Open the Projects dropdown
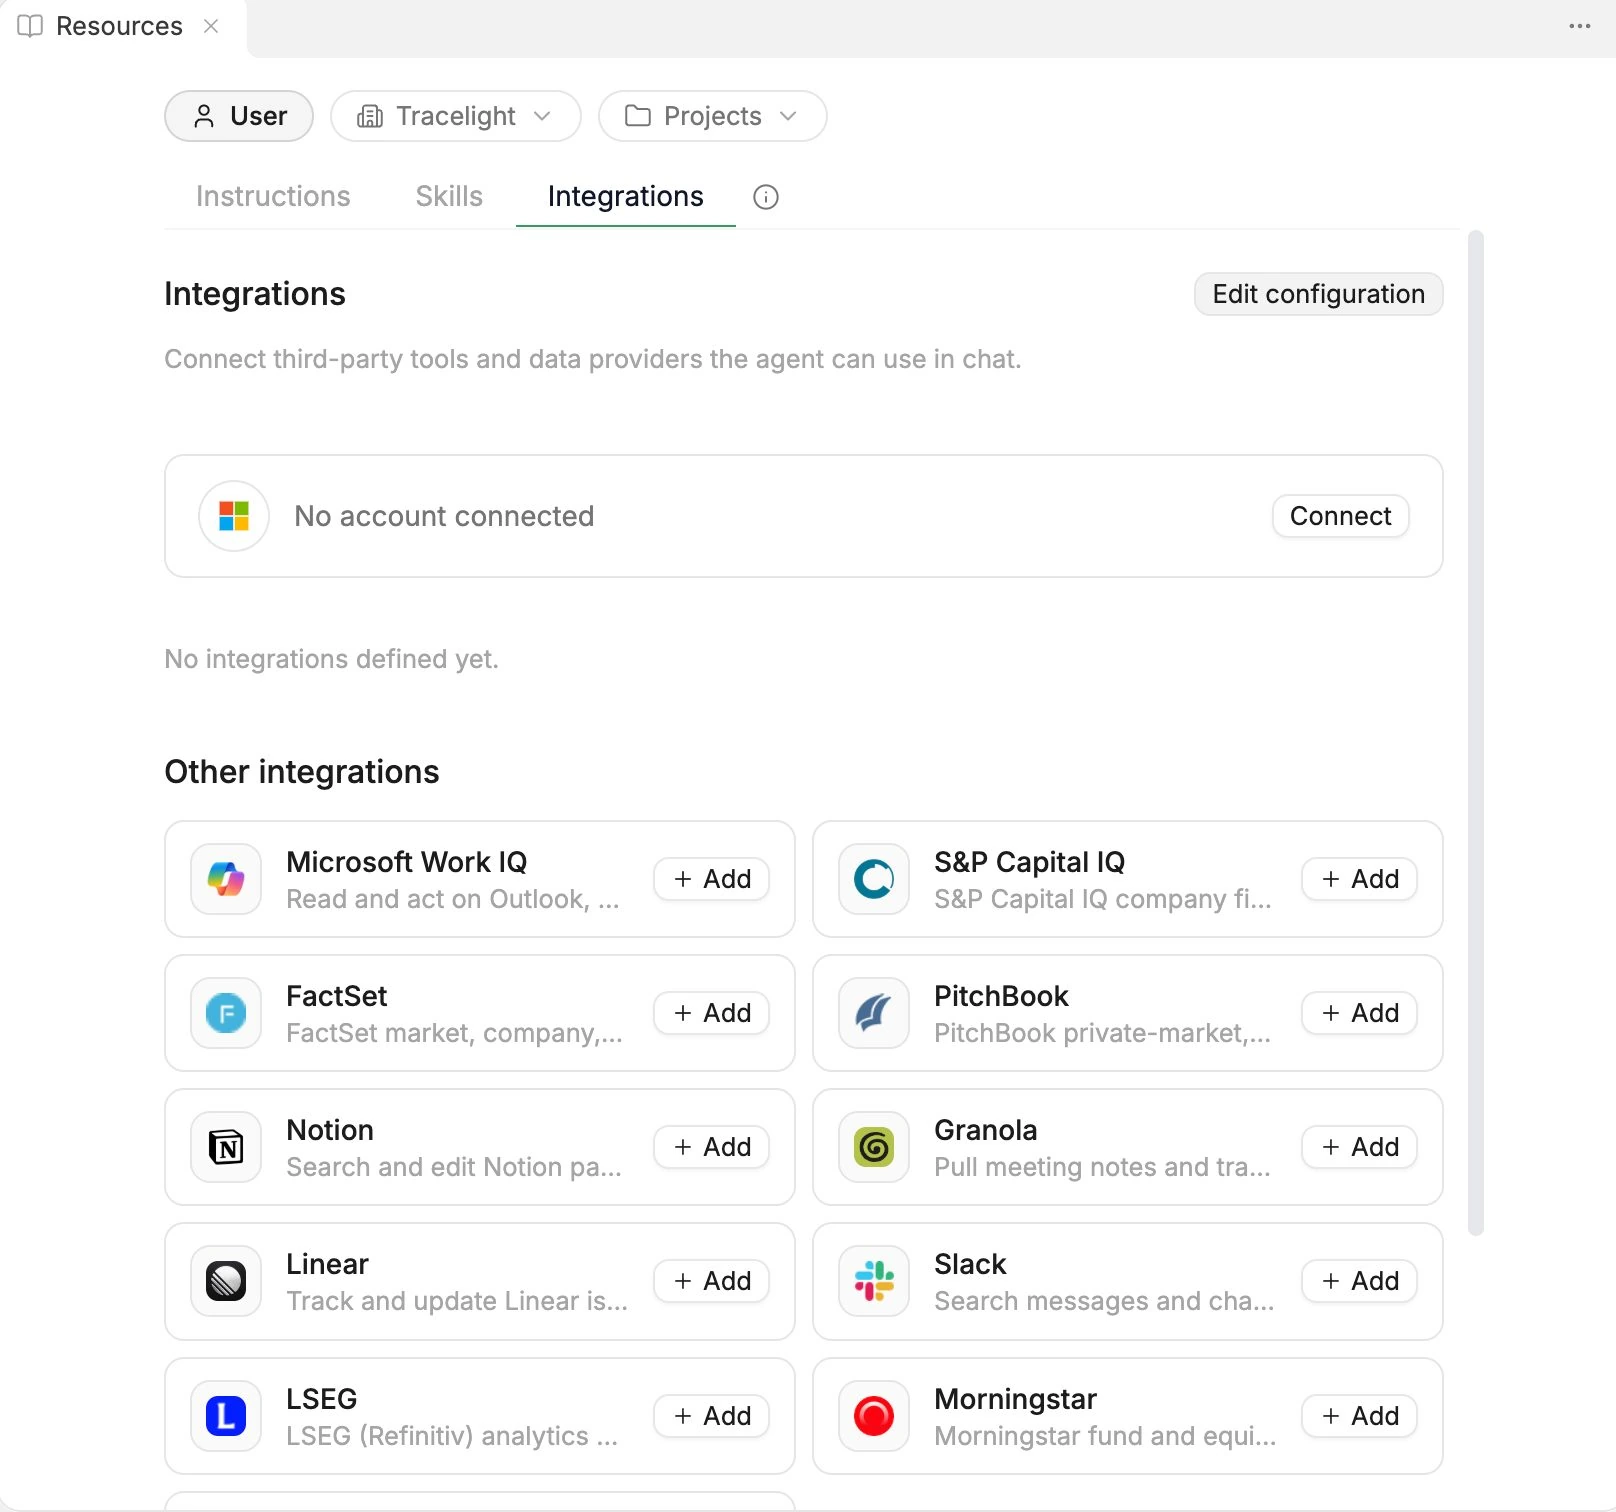 click(x=713, y=116)
